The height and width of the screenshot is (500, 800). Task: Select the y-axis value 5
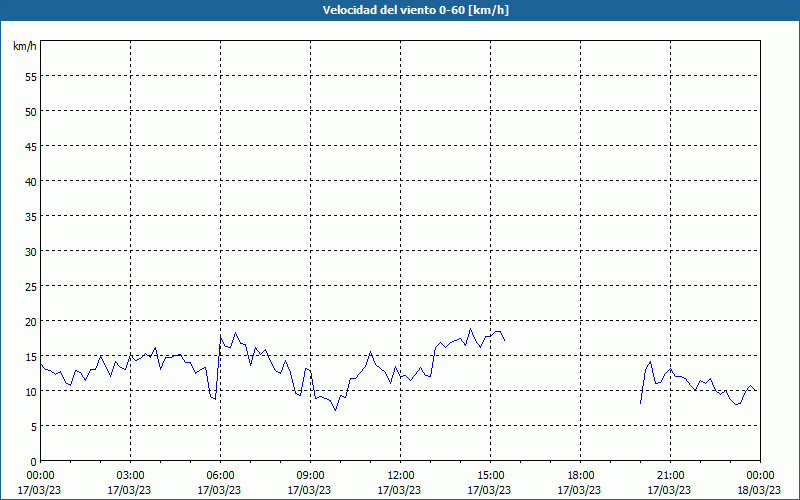pyautogui.click(x=34, y=427)
